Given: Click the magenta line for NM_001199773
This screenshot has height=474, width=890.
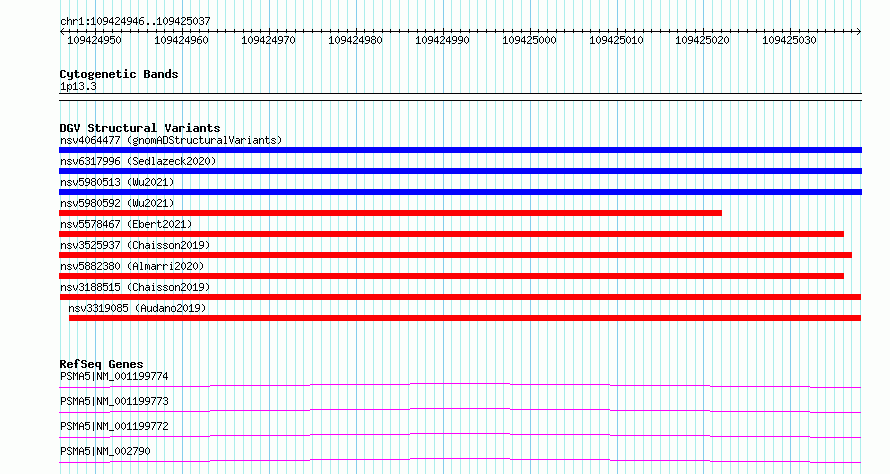Looking at the screenshot, I should (x=460, y=410).
